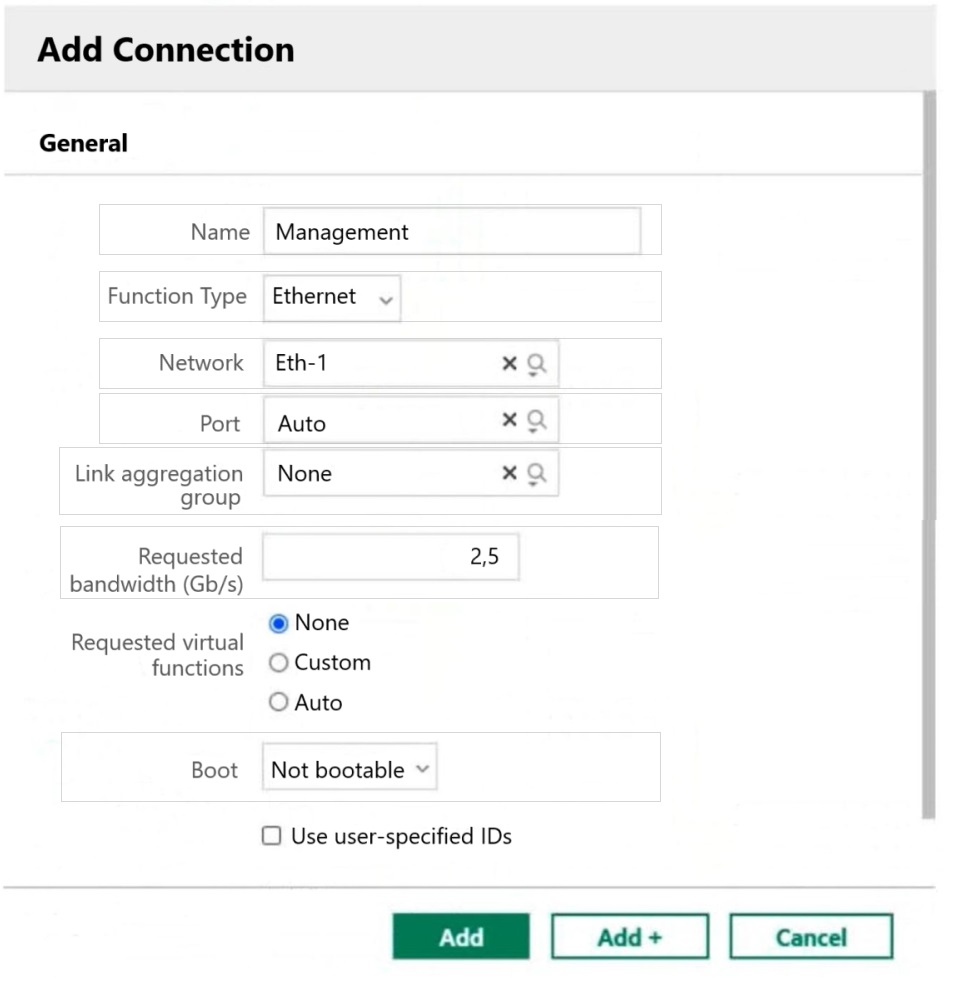The image size is (962, 990).
Task: Clear the Network field with X icon
Action: tap(509, 363)
